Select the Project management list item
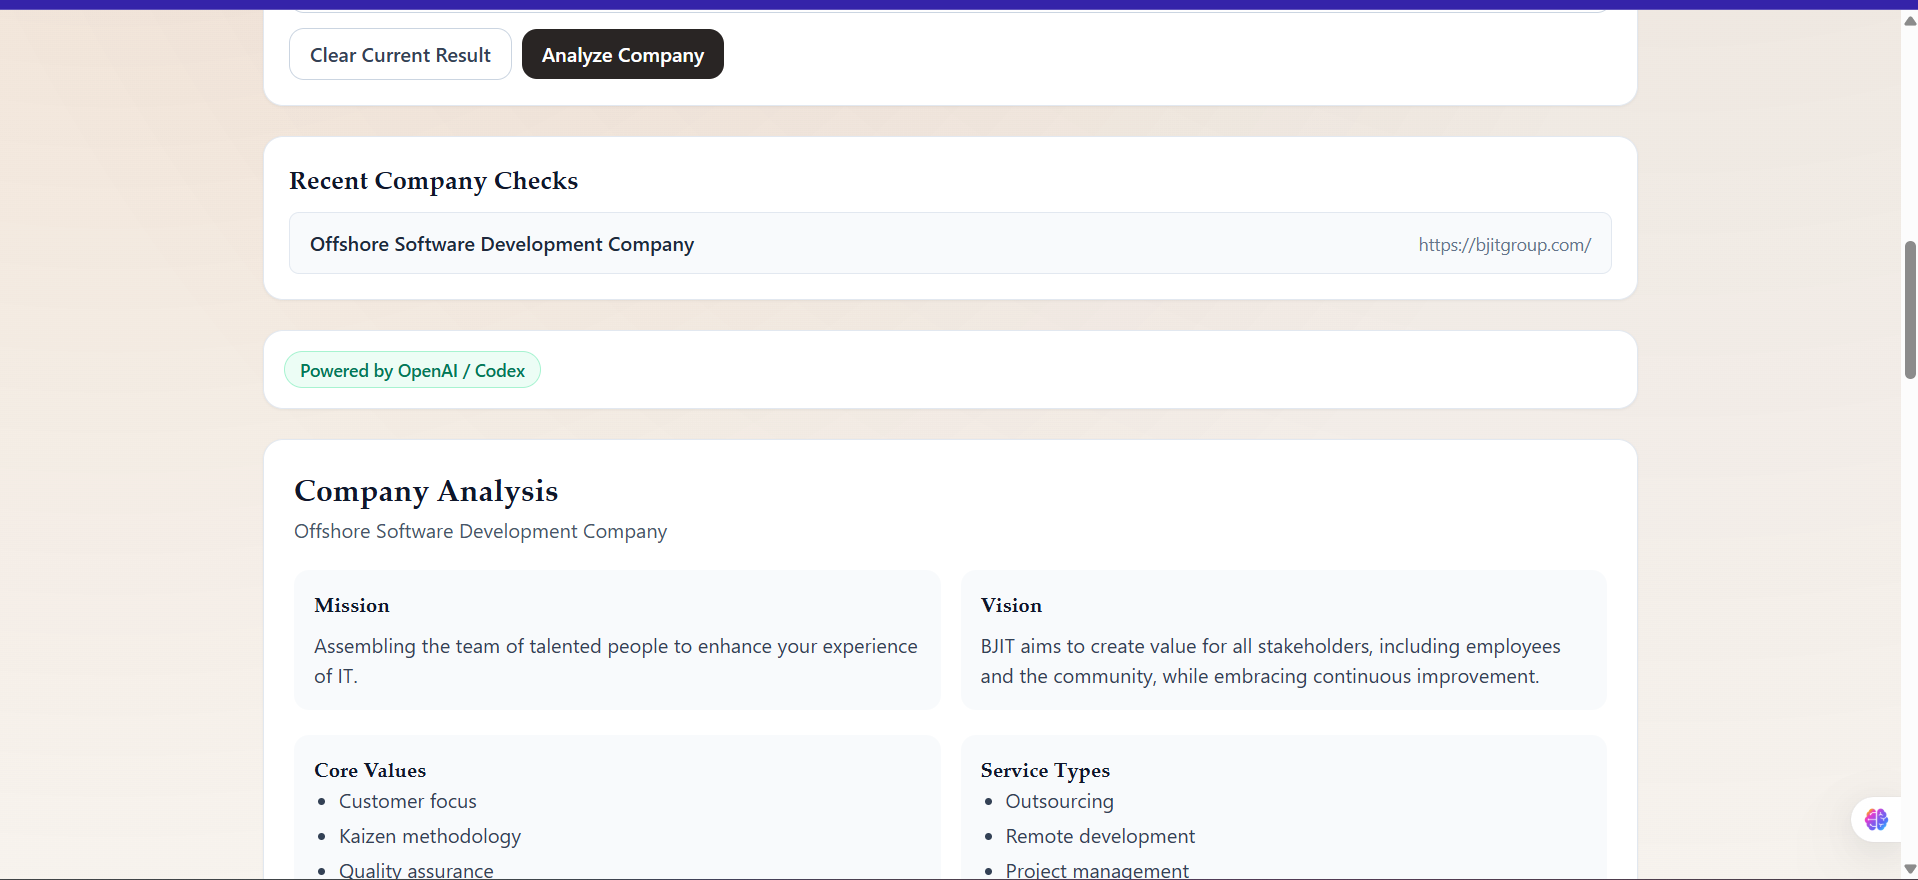This screenshot has height=880, width=1918. click(1097, 870)
